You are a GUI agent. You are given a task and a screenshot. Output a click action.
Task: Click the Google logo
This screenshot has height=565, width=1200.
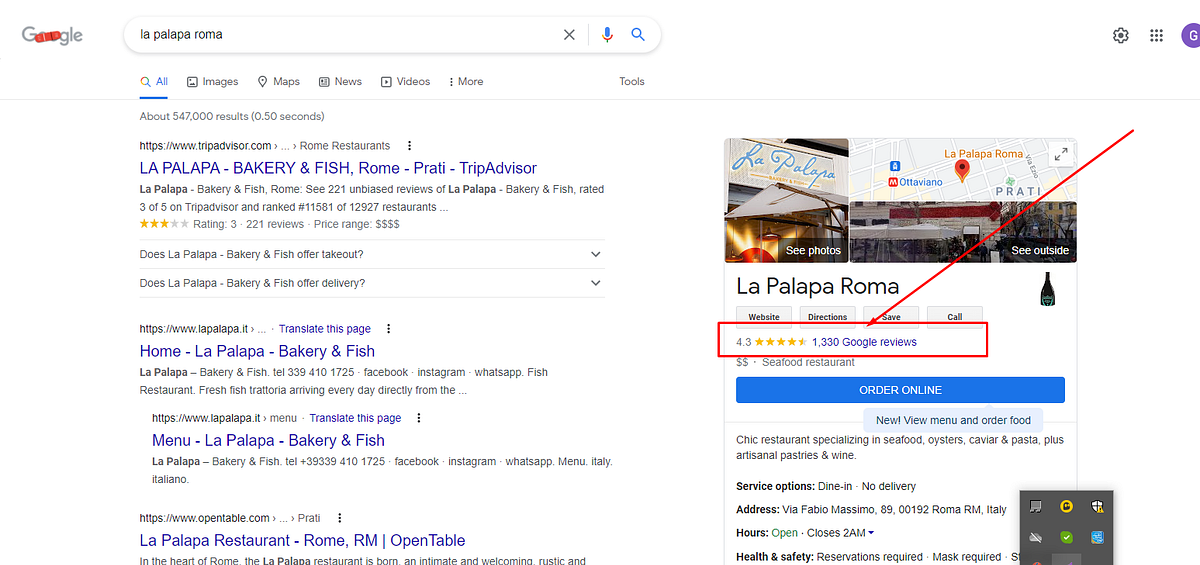(52, 36)
